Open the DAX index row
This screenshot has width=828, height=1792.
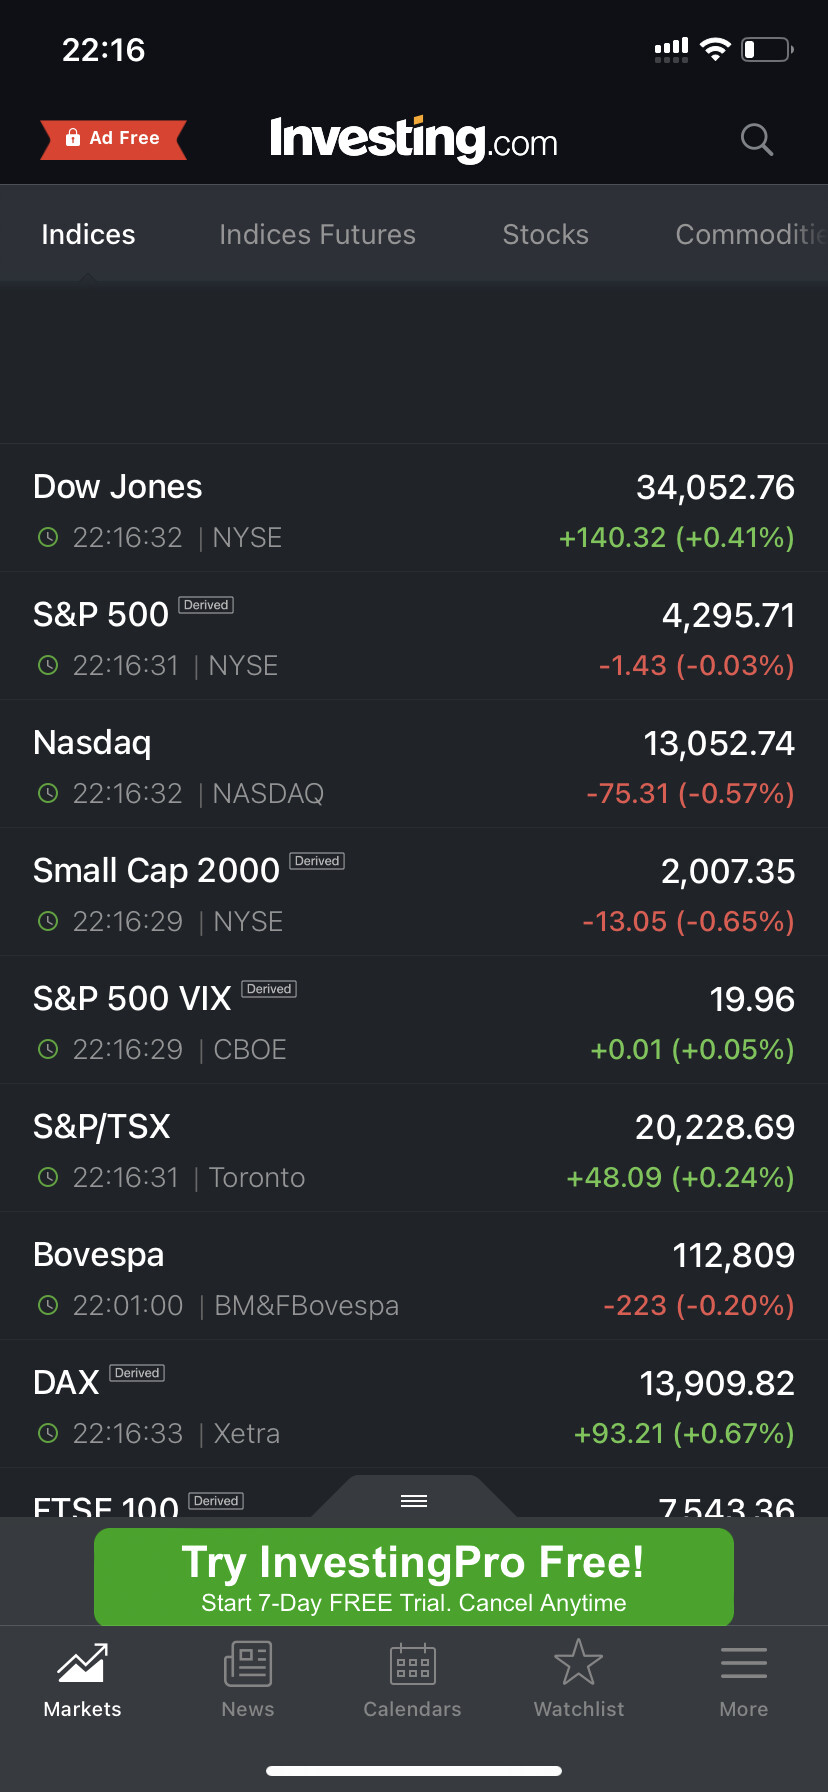point(414,1405)
